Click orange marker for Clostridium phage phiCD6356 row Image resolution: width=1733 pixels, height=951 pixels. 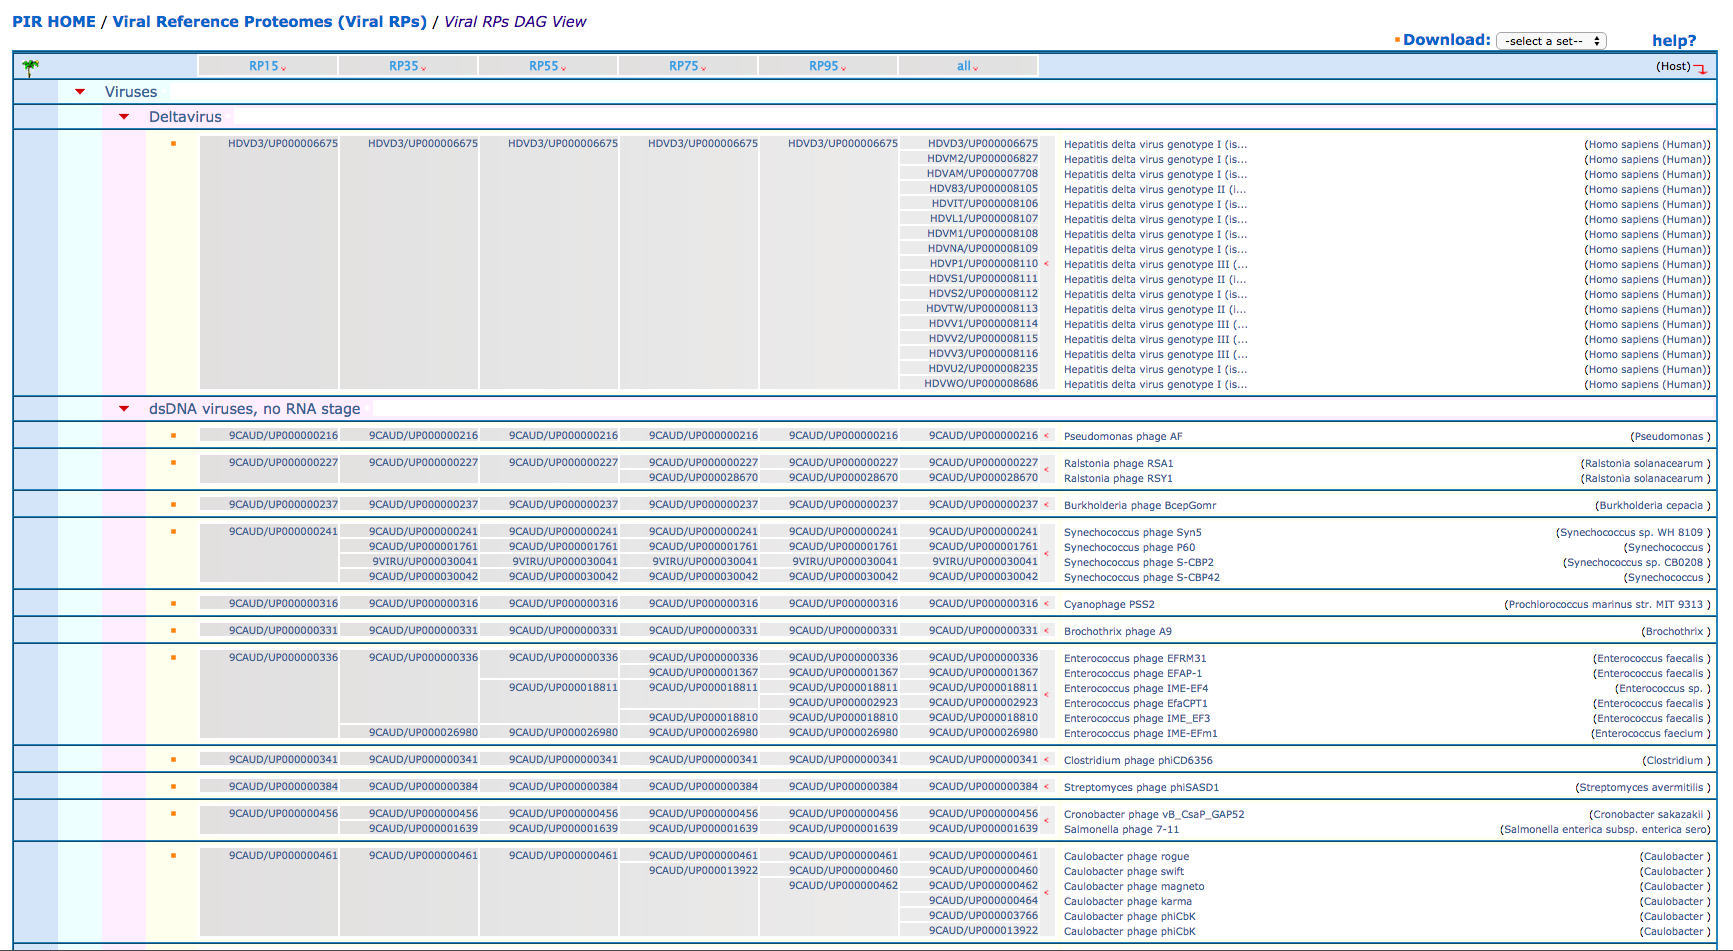coord(173,760)
